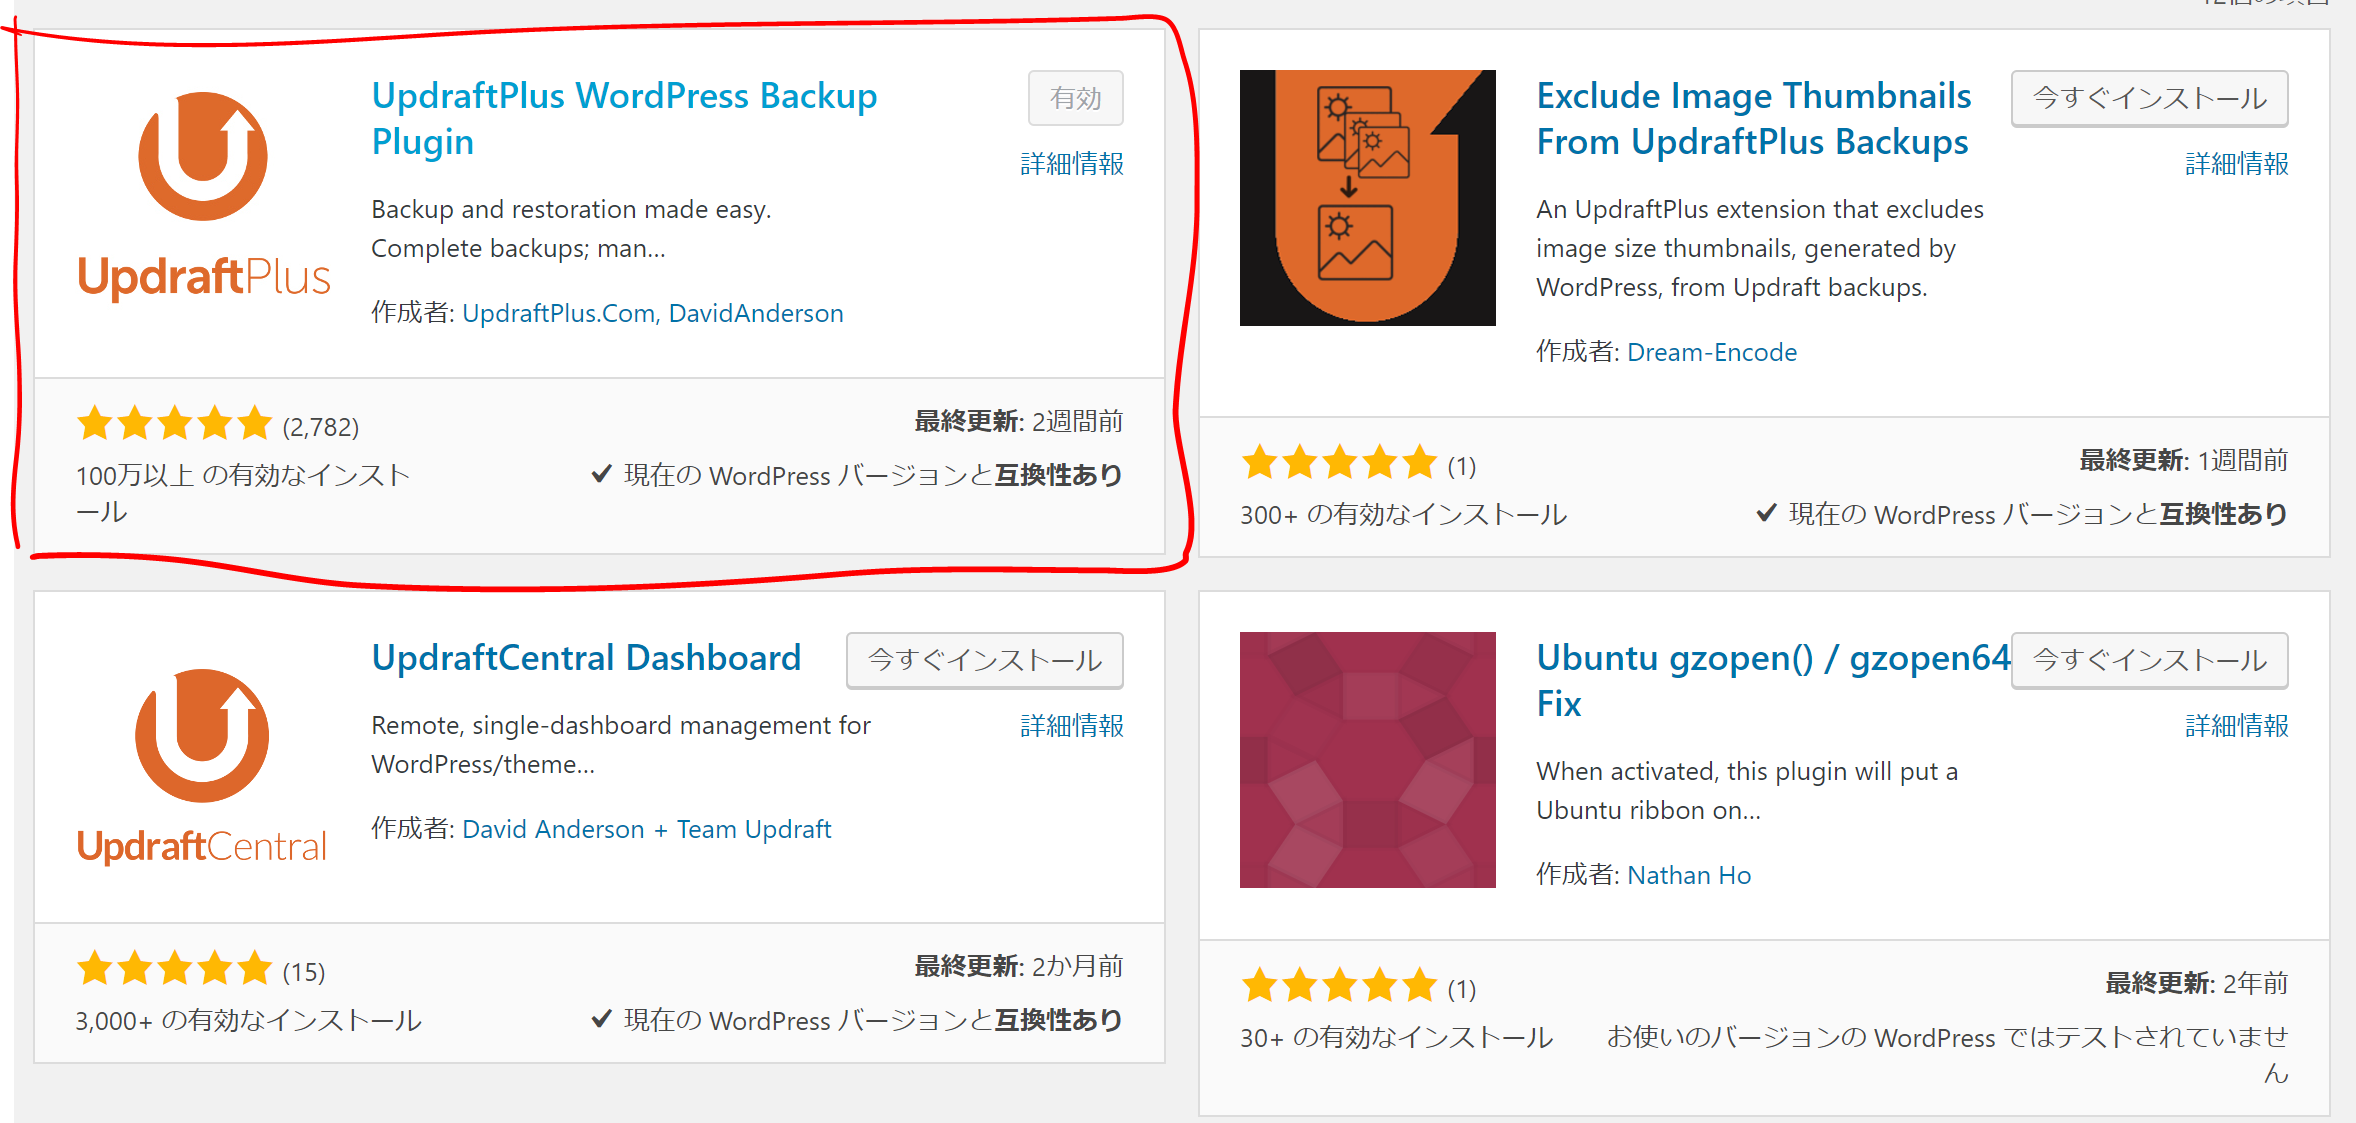Click the Ubuntu gzopen plugin red thumbnail
This screenshot has height=1123, width=2356.
1368,760
